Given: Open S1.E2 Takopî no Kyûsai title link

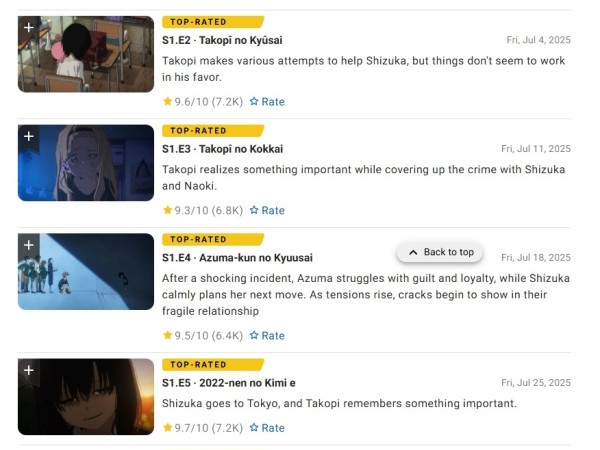Looking at the screenshot, I should tap(222, 40).
